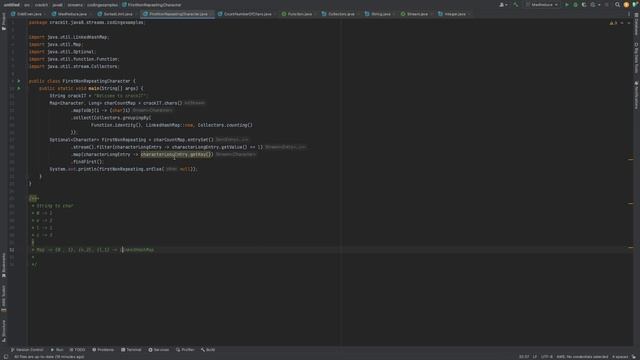Click characterLongEntry.getKey() highlighted expression
Viewport: 640px width, 360px height.
coord(176,154)
